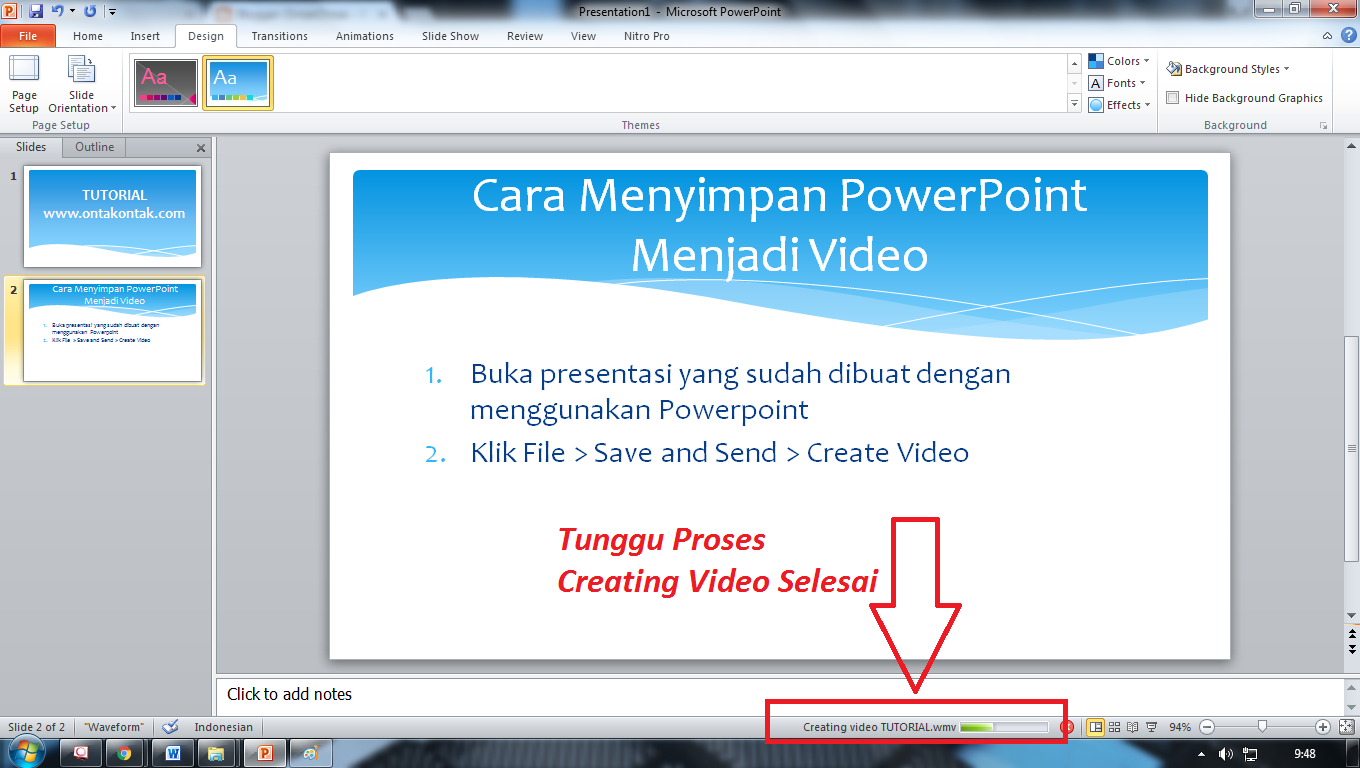This screenshot has height=768, width=1360.
Task: Open Windows Start button
Action: (25, 753)
